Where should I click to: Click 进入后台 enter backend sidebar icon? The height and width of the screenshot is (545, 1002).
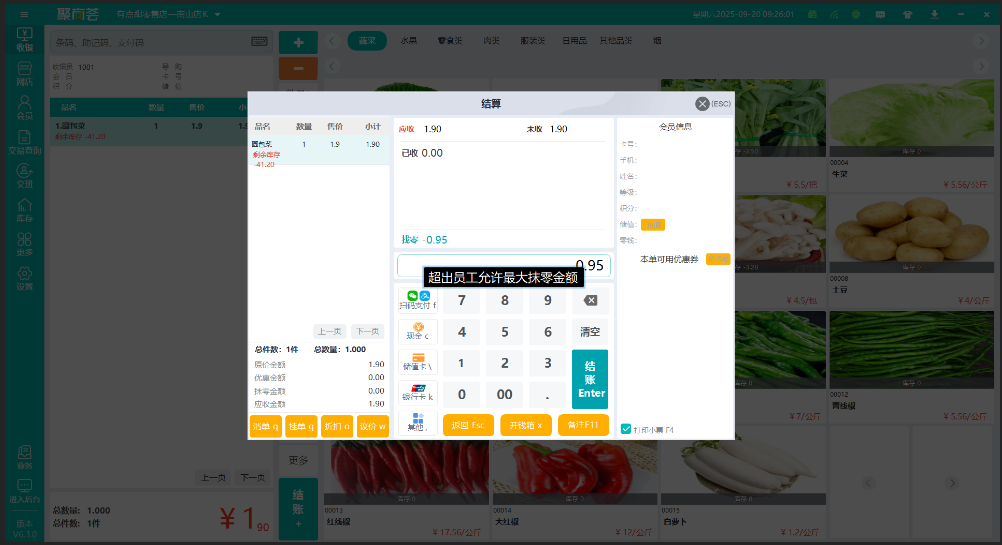tap(24, 491)
